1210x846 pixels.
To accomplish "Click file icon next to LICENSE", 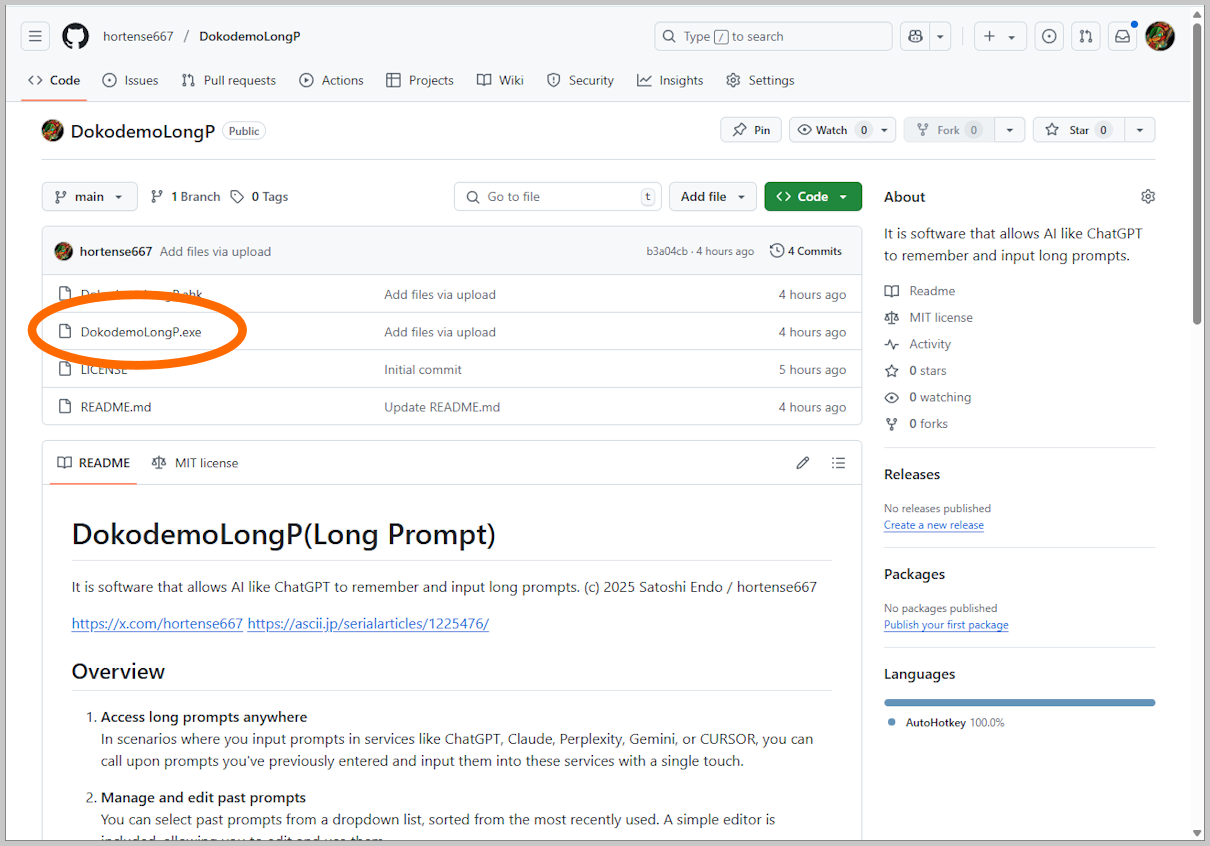I will [65, 369].
